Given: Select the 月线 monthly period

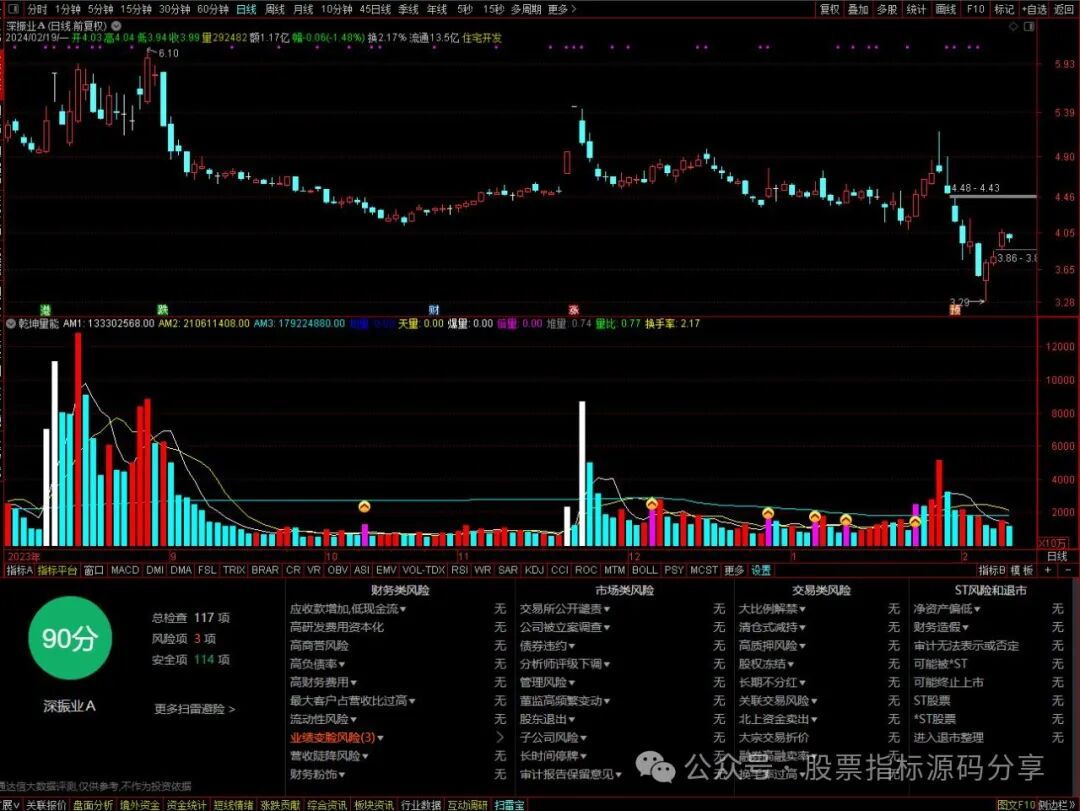Looking at the screenshot, I should pos(303,9).
